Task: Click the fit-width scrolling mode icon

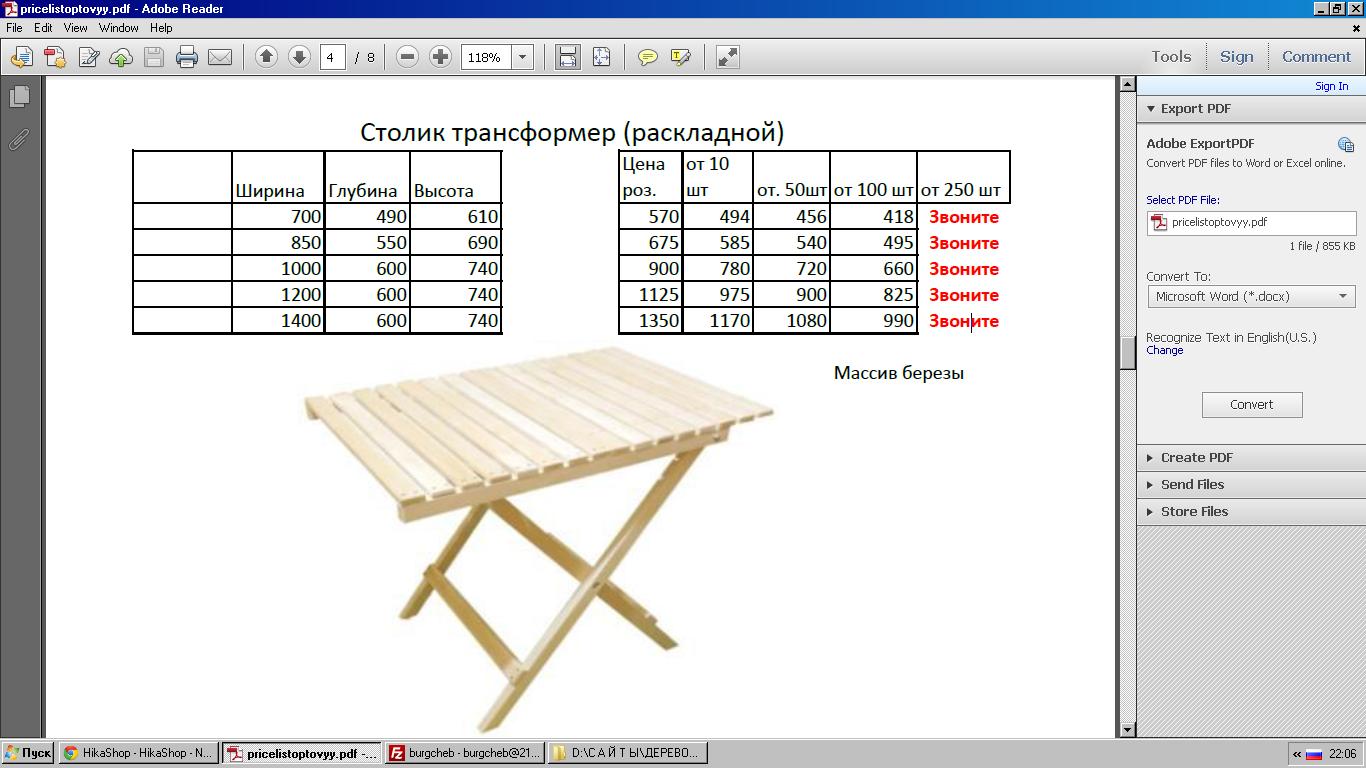Action: click(568, 57)
